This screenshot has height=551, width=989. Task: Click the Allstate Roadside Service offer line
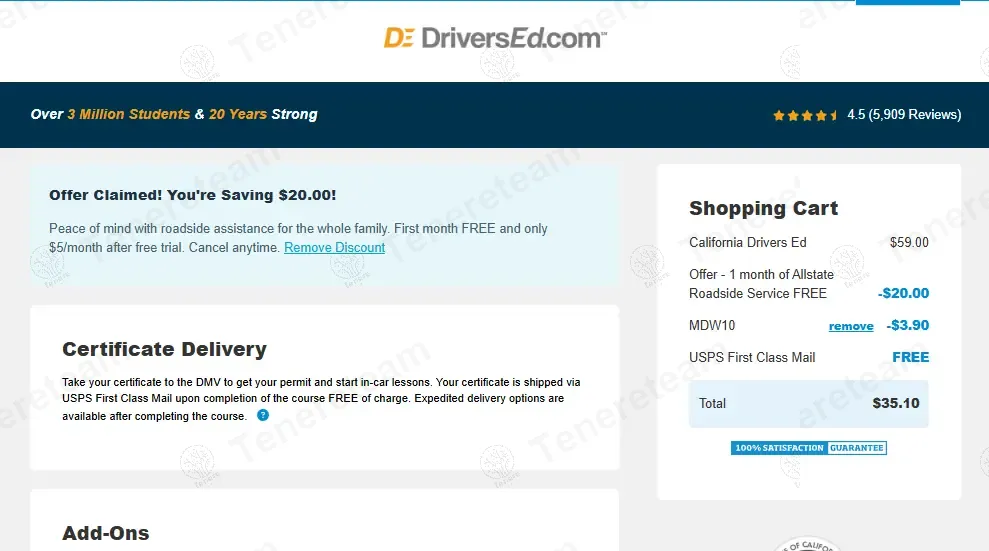pos(760,284)
